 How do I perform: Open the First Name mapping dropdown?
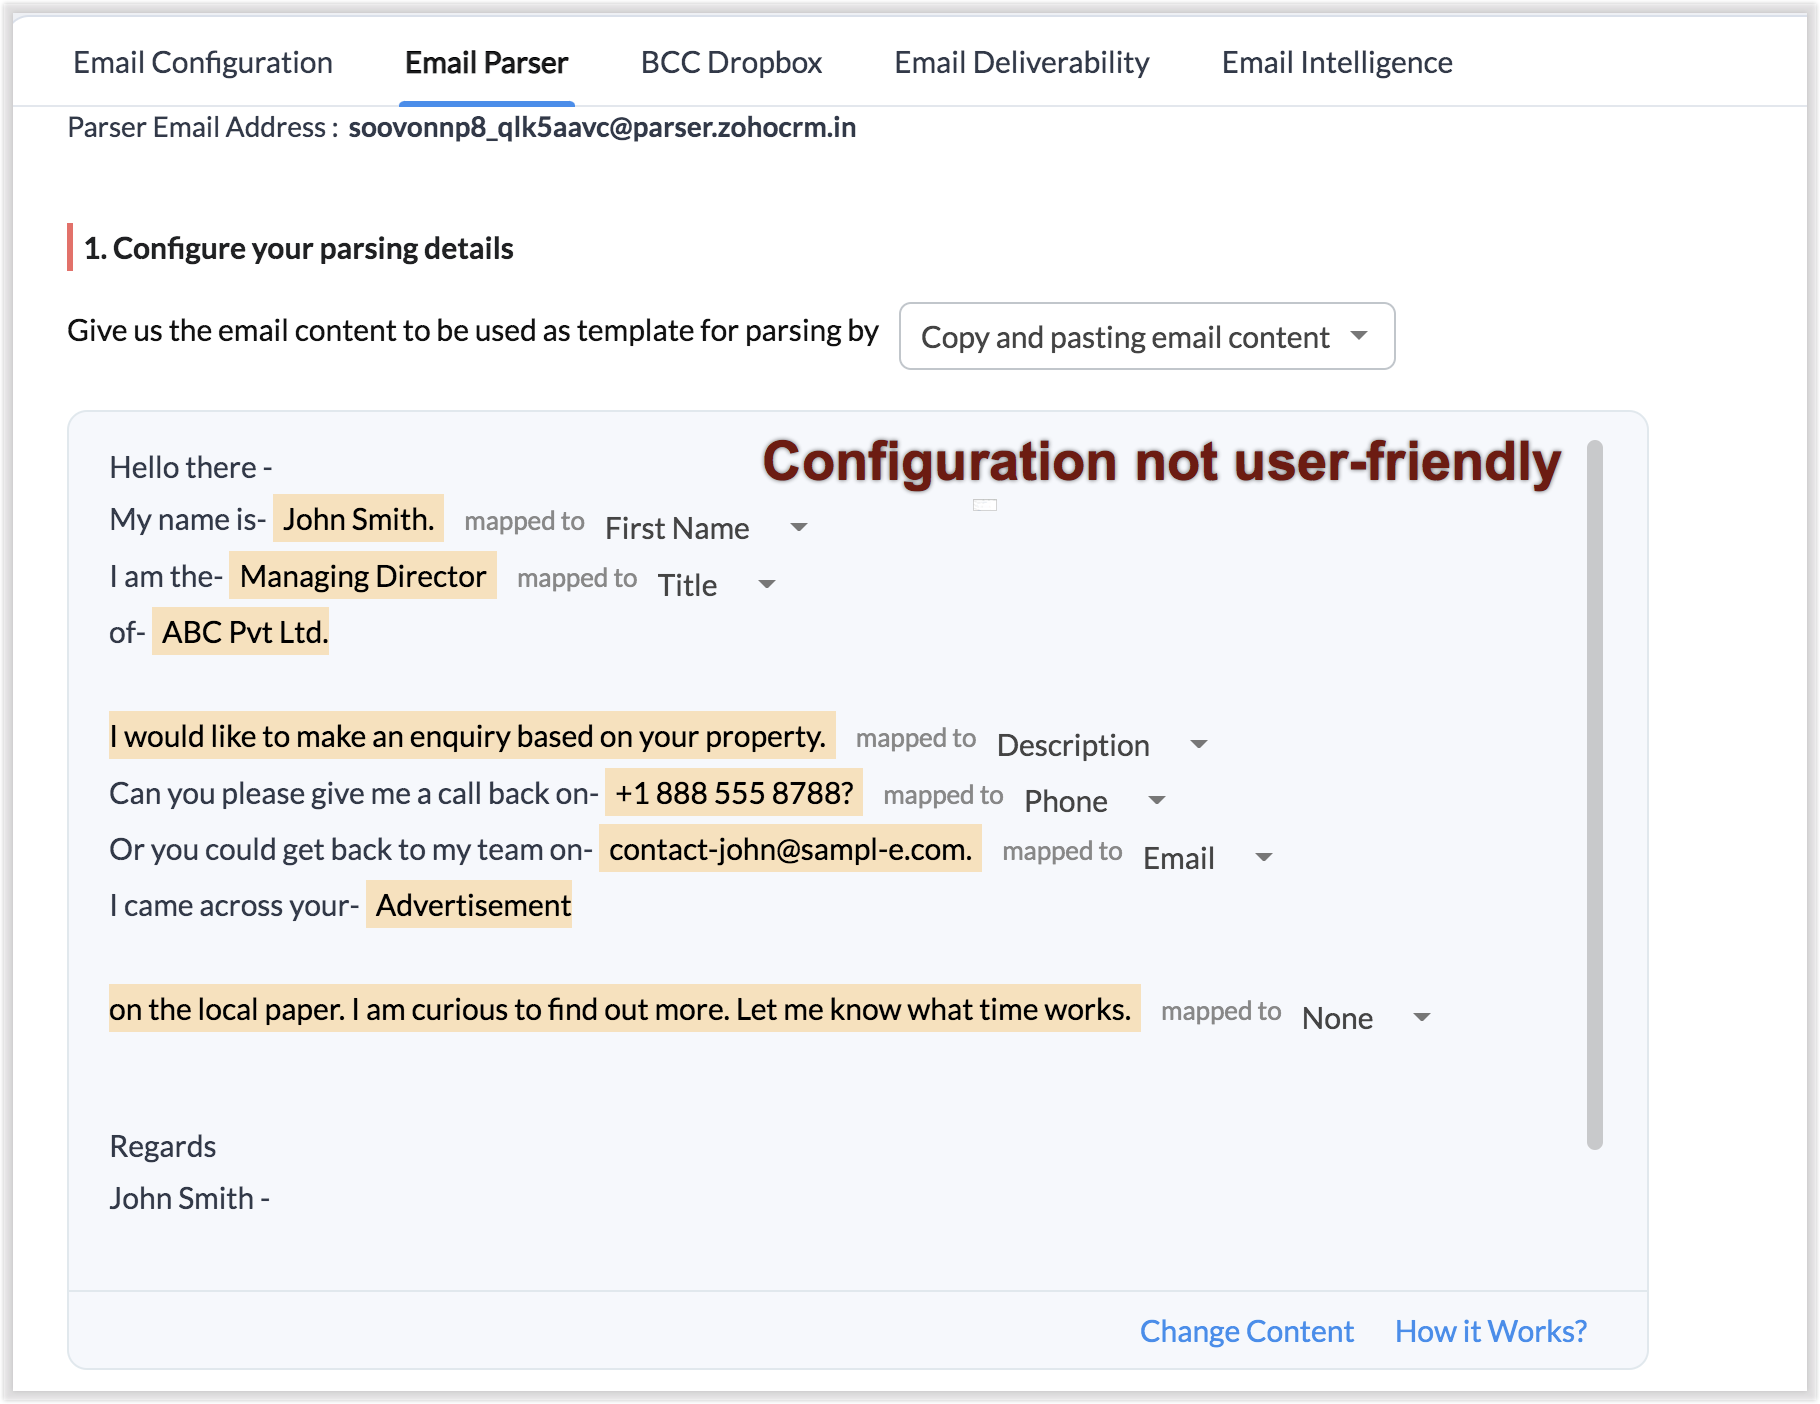[706, 528]
